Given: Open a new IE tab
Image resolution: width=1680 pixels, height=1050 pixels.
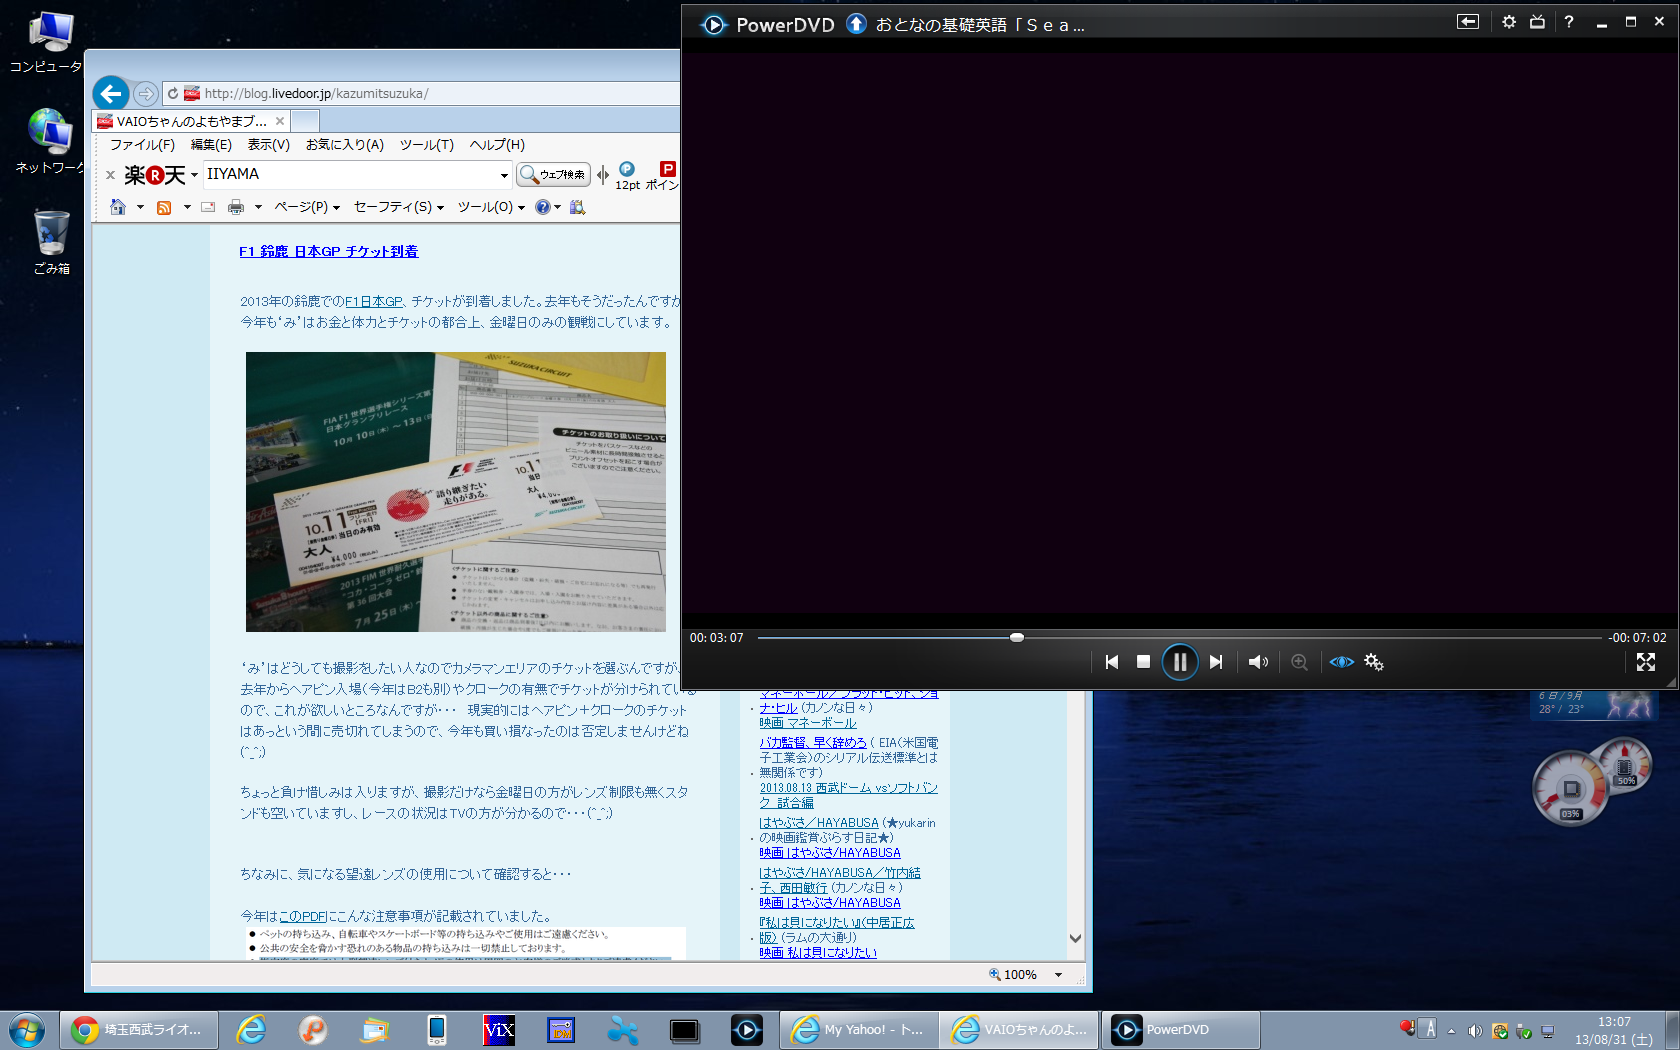Looking at the screenshot, I should pyautogui.click(x=305, y=121).
